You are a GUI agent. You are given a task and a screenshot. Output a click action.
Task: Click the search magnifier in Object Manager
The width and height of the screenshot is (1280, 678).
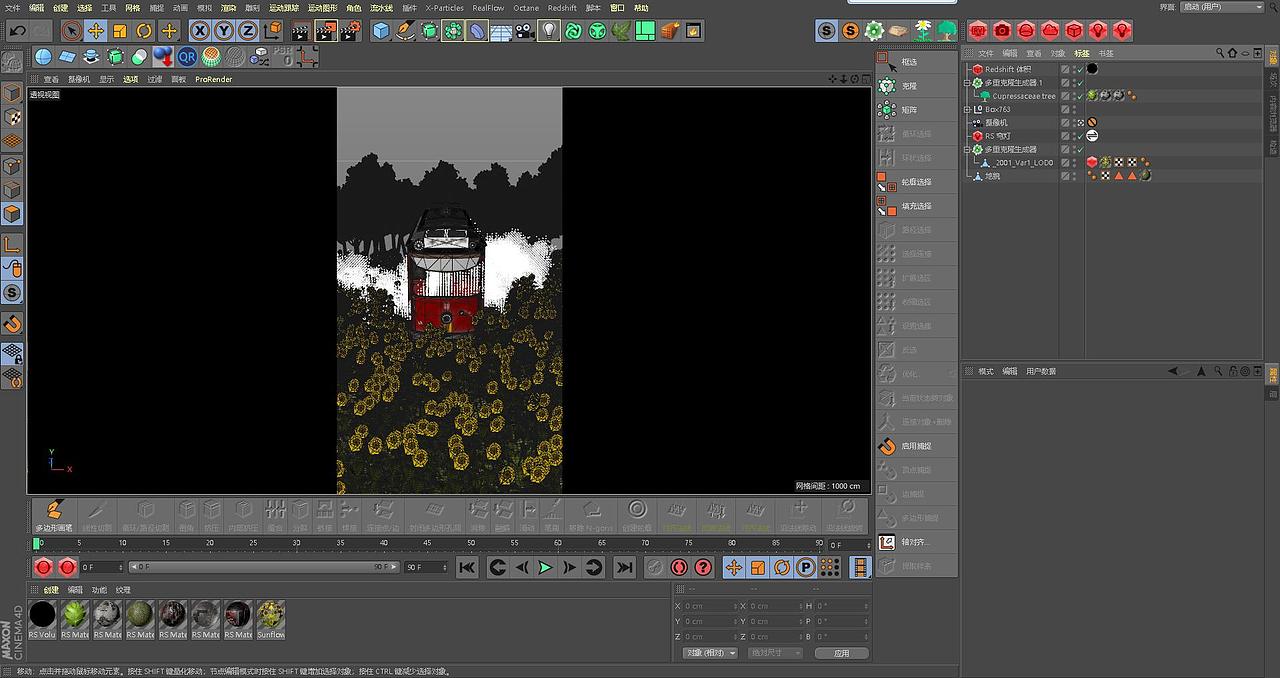1219,53
